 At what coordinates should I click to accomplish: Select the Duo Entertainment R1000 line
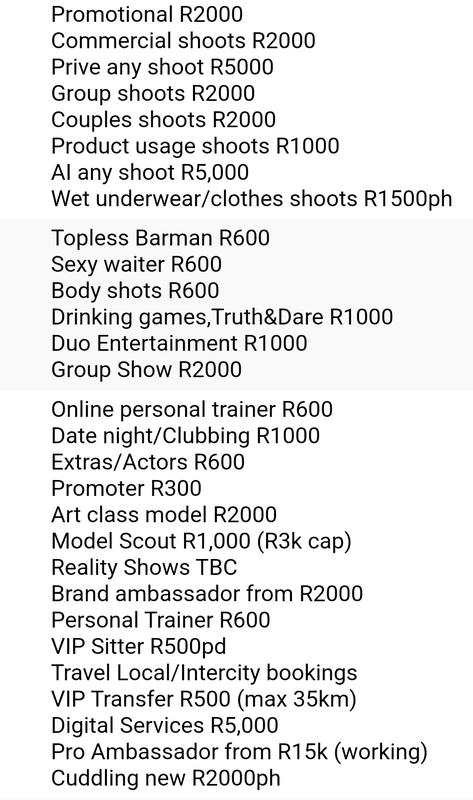(x=179, y=343)
